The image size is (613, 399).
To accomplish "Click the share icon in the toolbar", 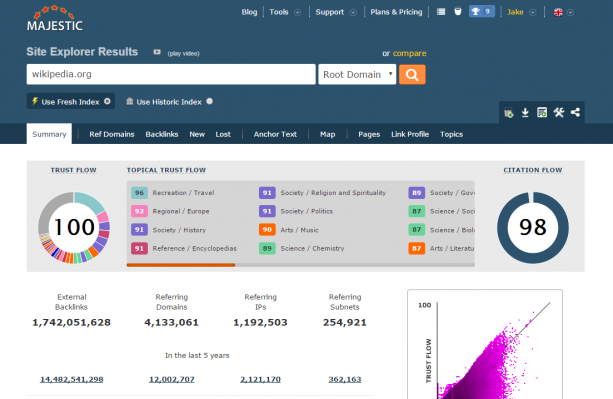I will [575, 113].
